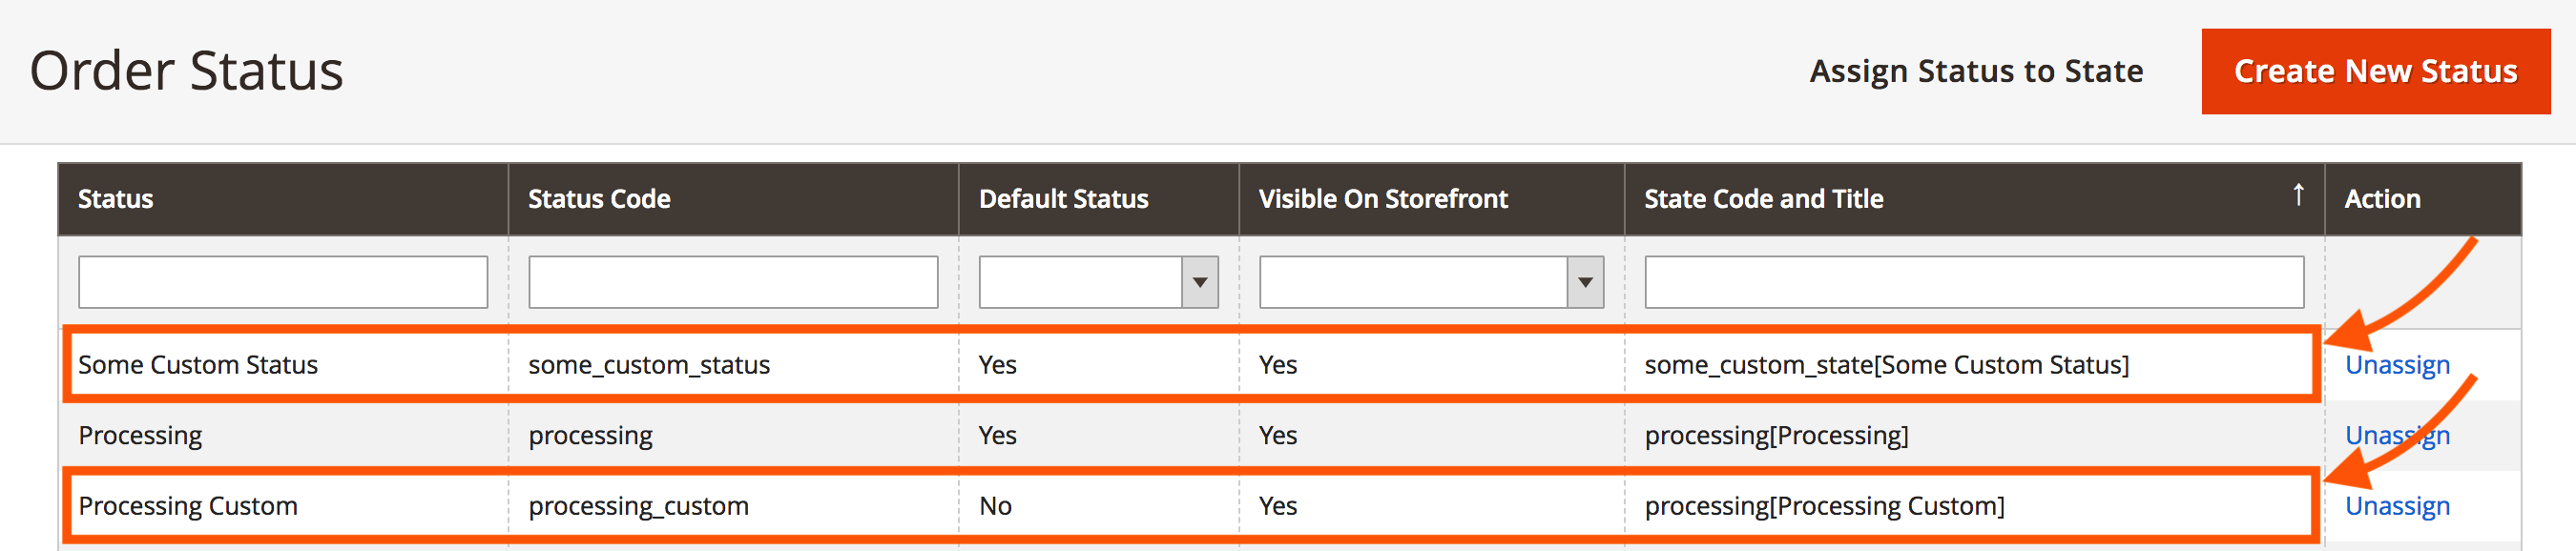The width and height of the screenshot is (2576, 551).
Task: Click the Visible On Storefront dropdown arrow
Action: coord(1585,282)
